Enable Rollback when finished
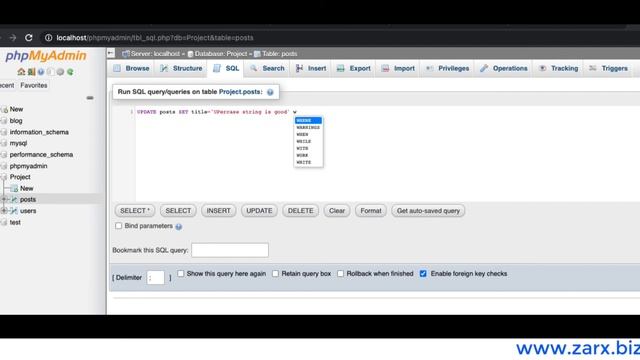The height and width of the screenshot is (360, 640). 340,273
